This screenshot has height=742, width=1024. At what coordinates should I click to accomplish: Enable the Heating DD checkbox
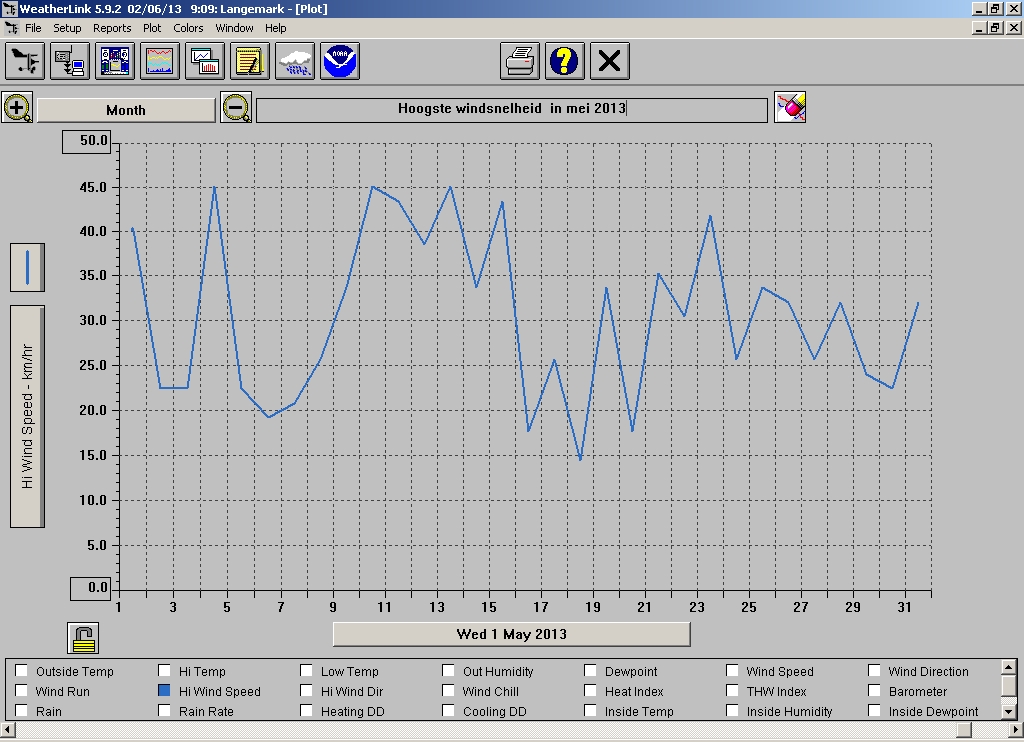coord(306,711)
